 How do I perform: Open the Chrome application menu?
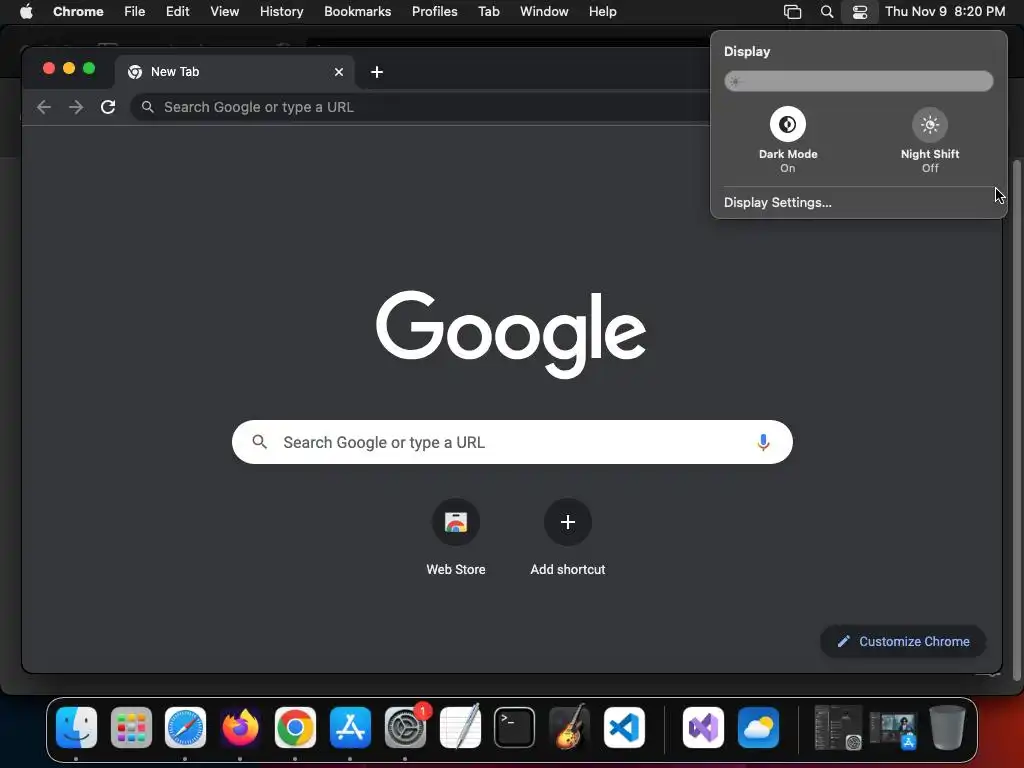(78, 12)
